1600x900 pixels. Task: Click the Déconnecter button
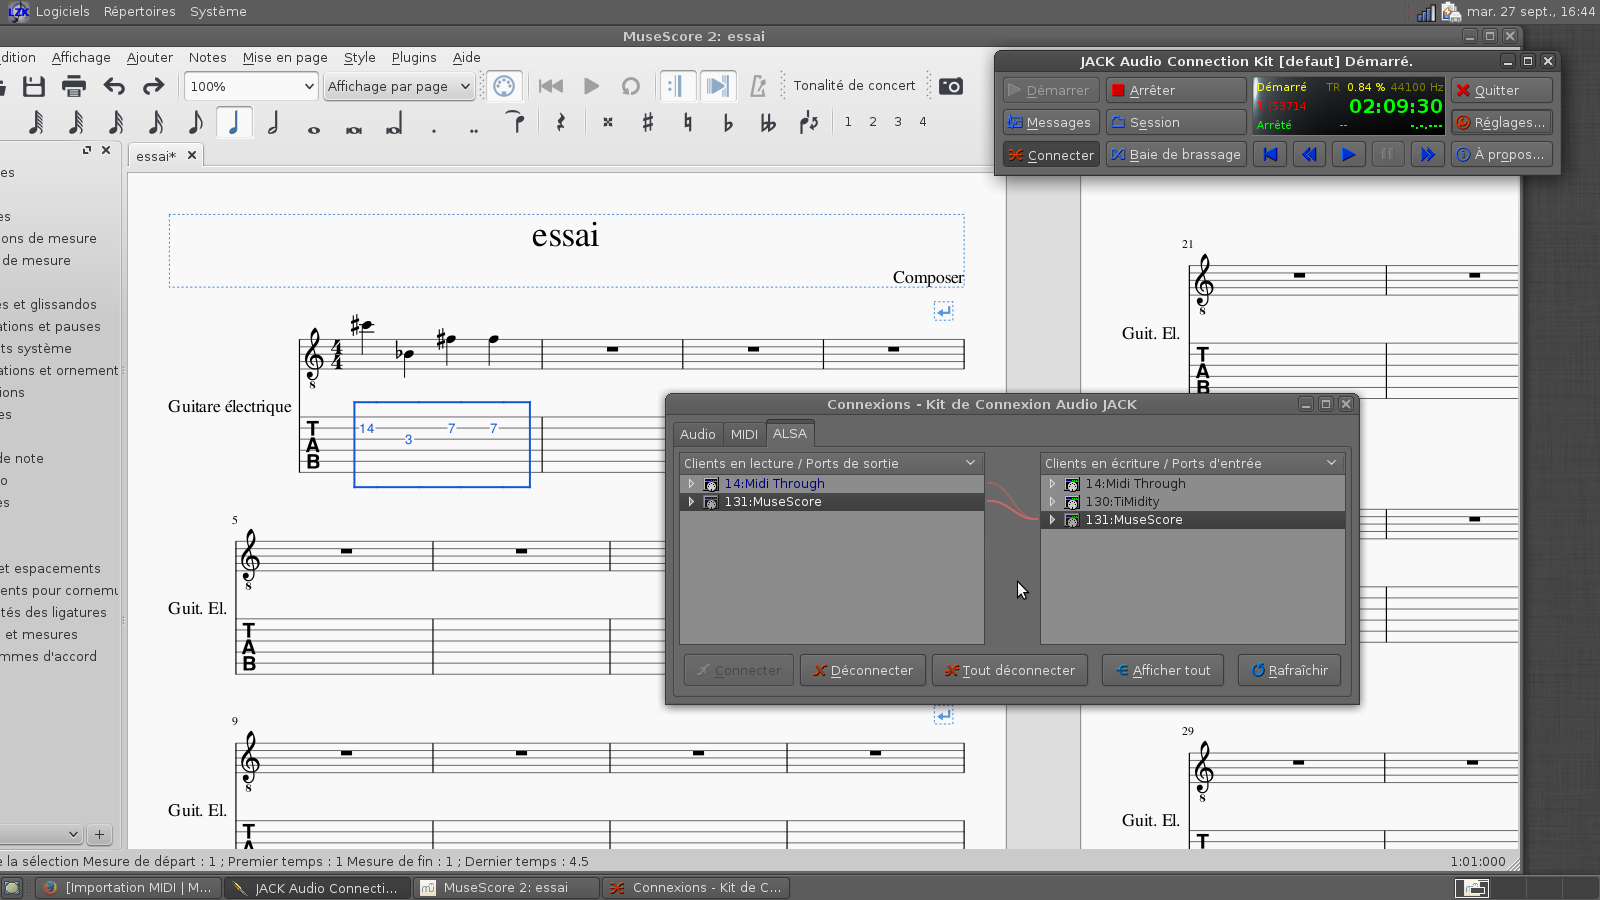pos(862,671)
